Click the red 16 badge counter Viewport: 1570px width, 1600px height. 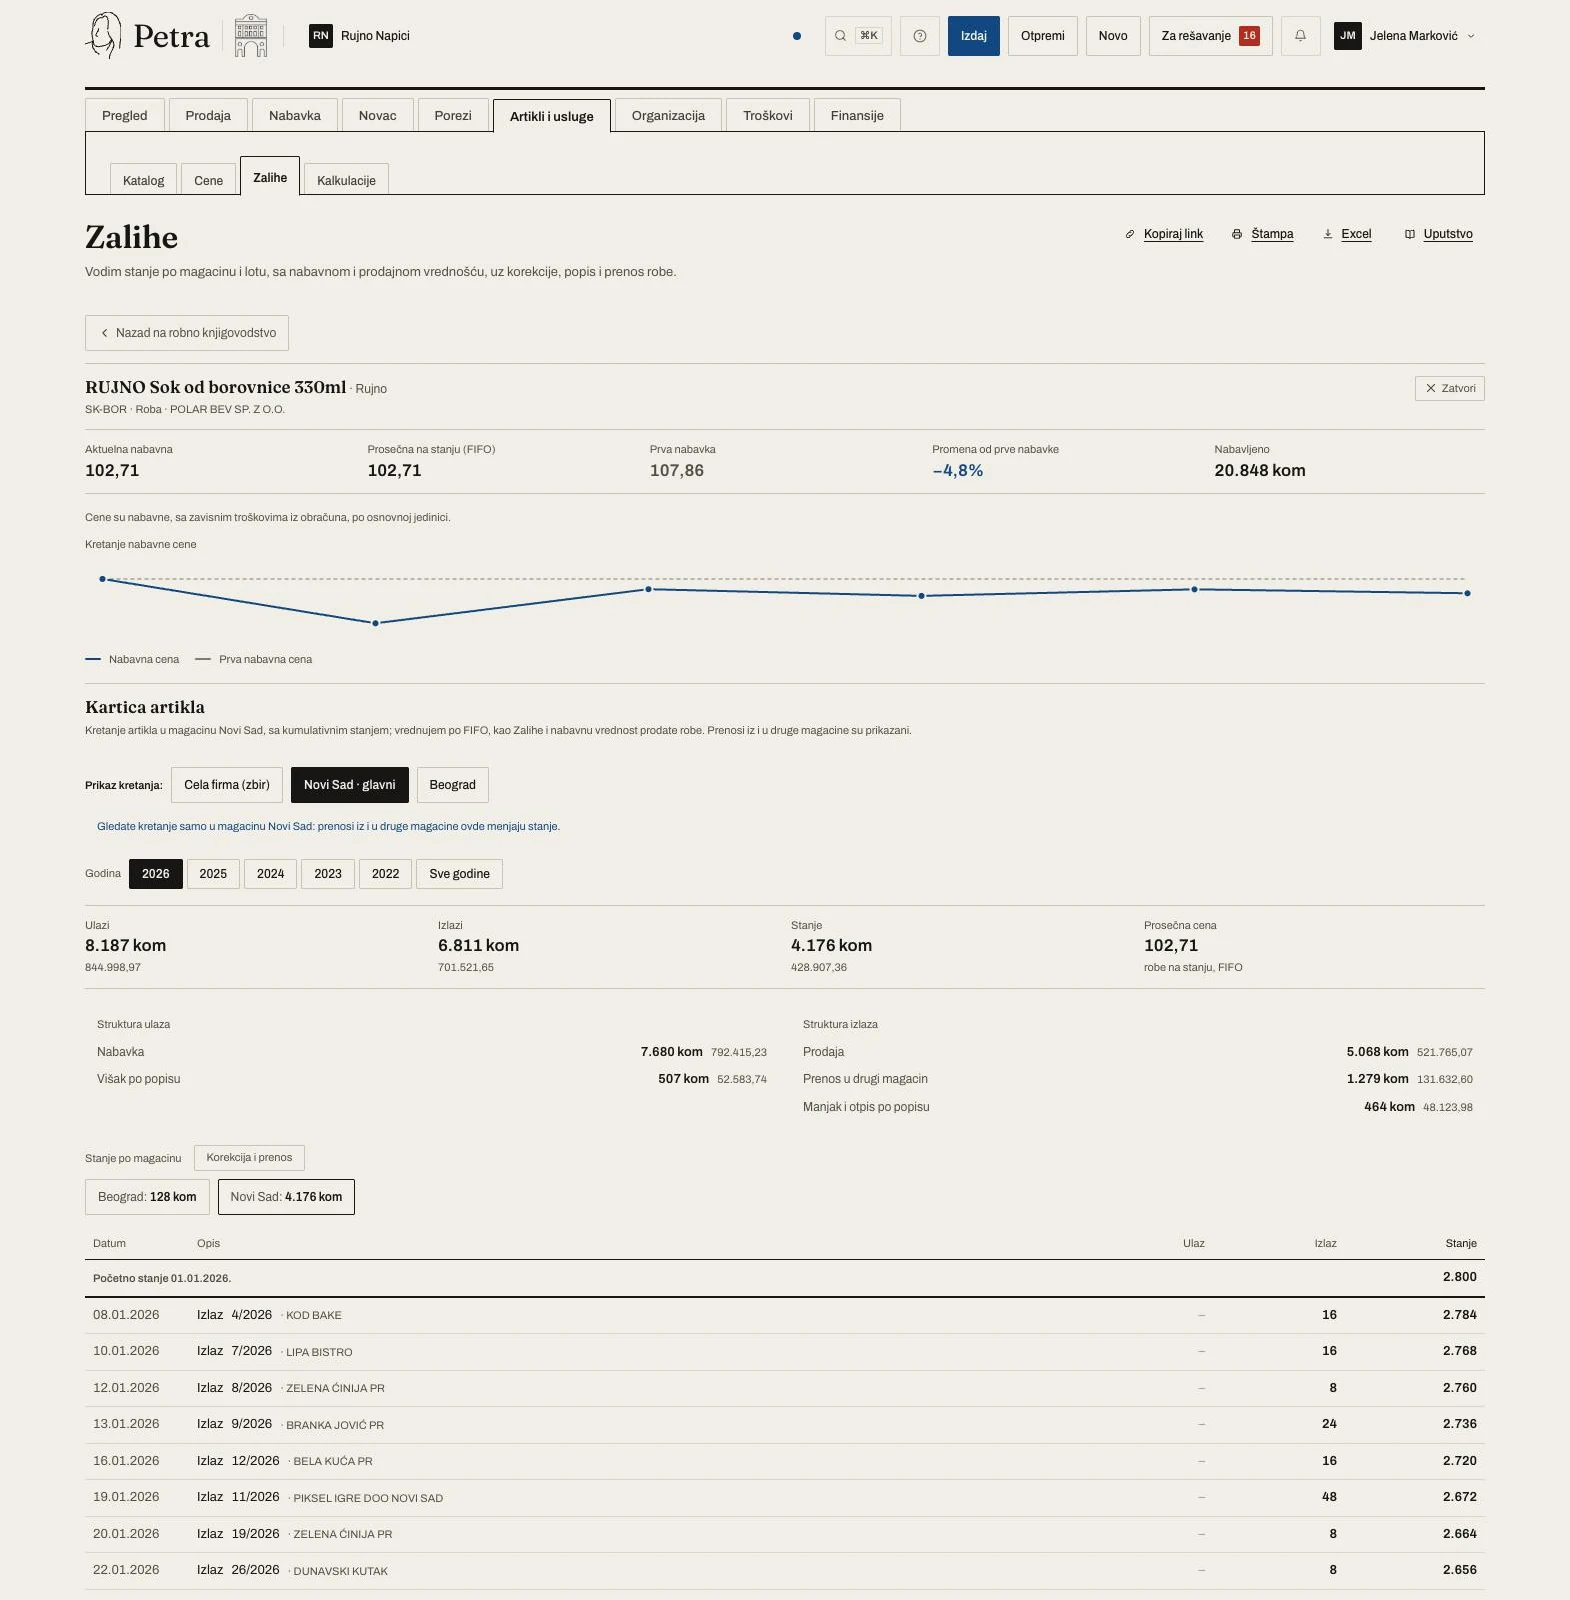pyautogui.click(x=1249, y=36)
